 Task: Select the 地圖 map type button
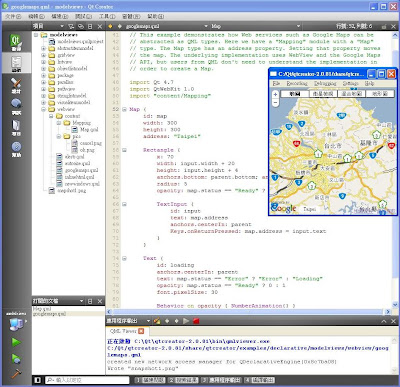[x=295, y=94]
